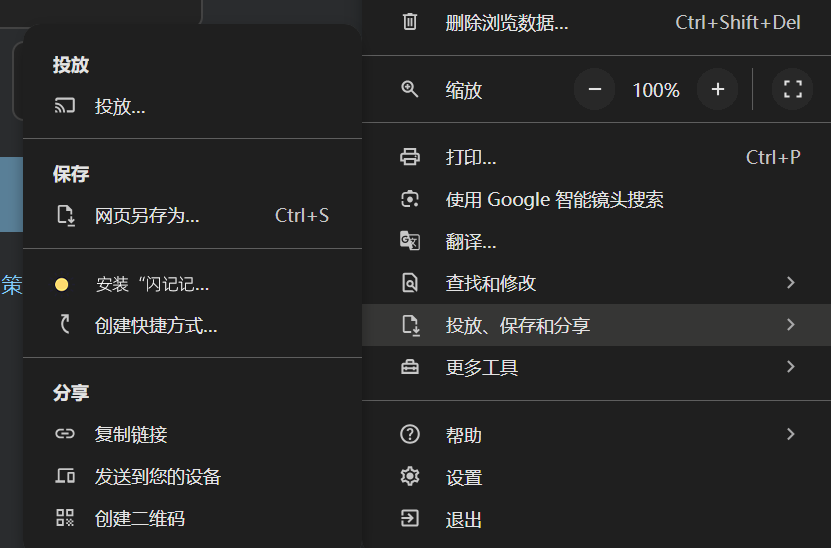Expand the 查找和修改 submenu arrow
Image resolution: width=831 pixels, height=548 pixels.
point(791,283)
